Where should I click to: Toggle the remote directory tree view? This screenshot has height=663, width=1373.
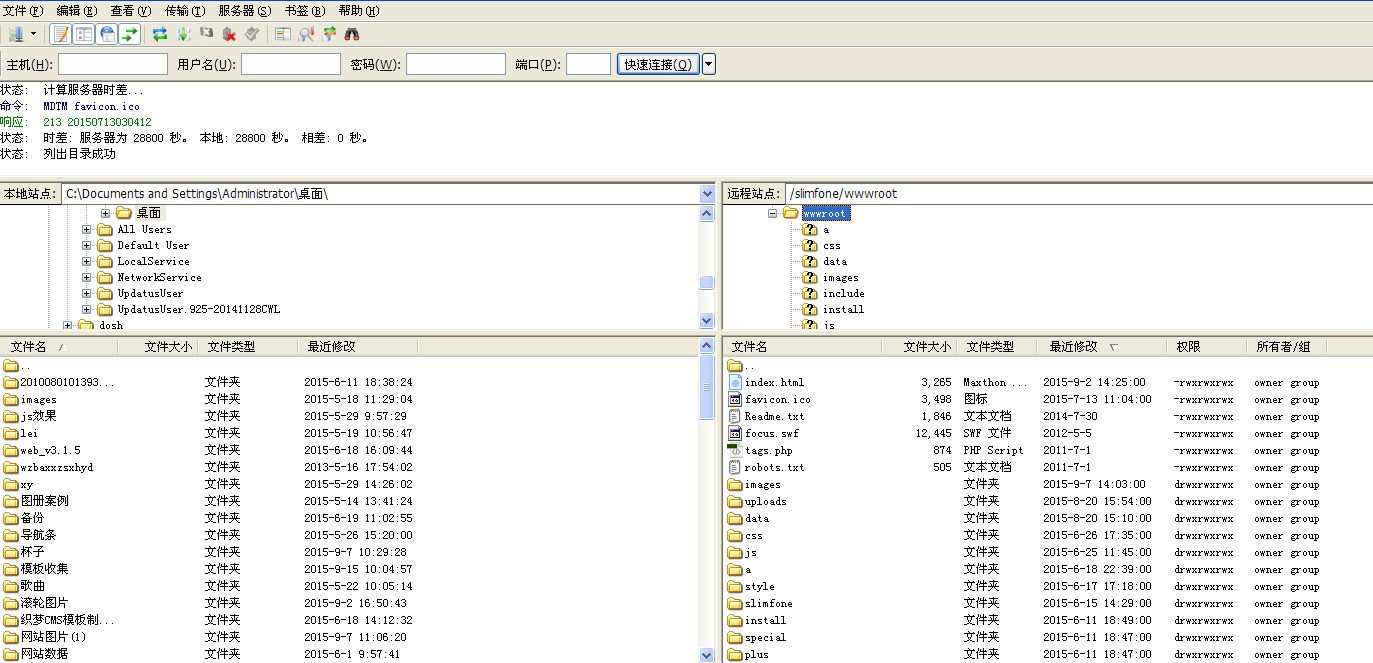tap(107, 34)
